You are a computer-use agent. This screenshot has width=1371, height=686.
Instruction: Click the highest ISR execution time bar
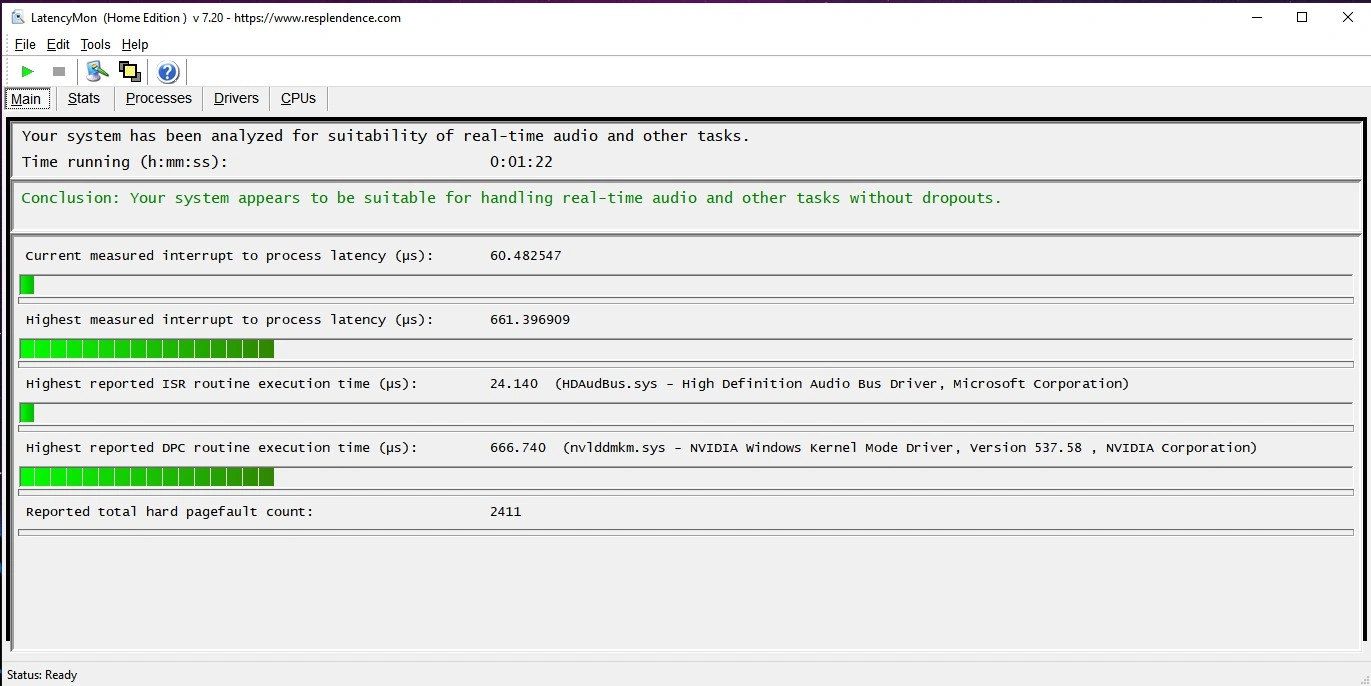coord(686,413)
